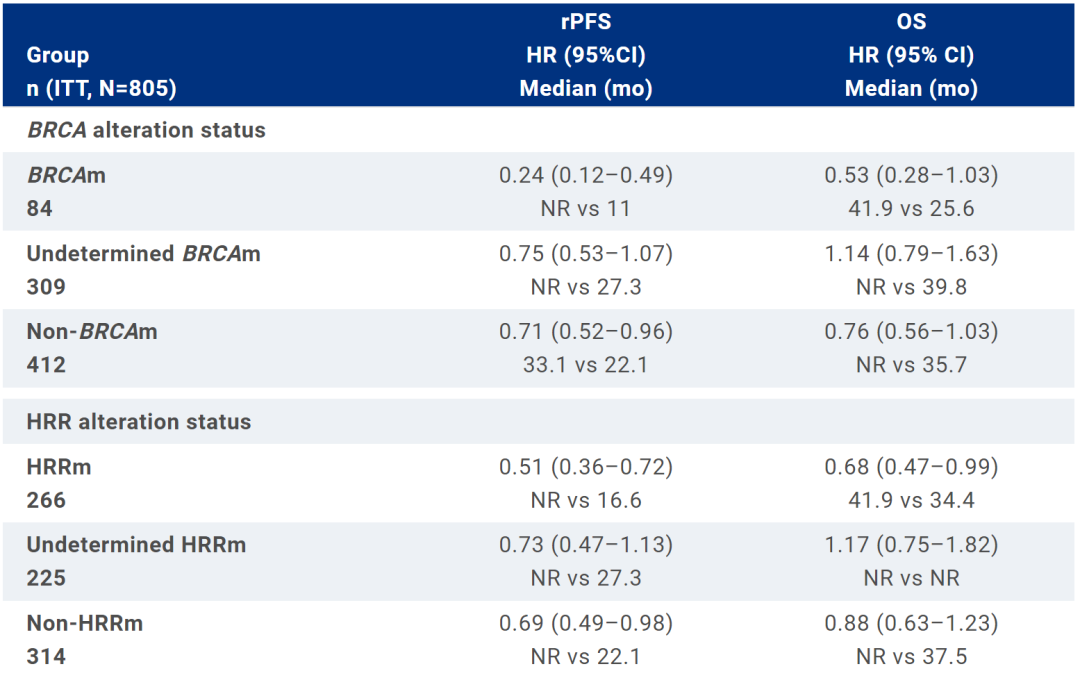Select the rPFS column header

[585, 22]
